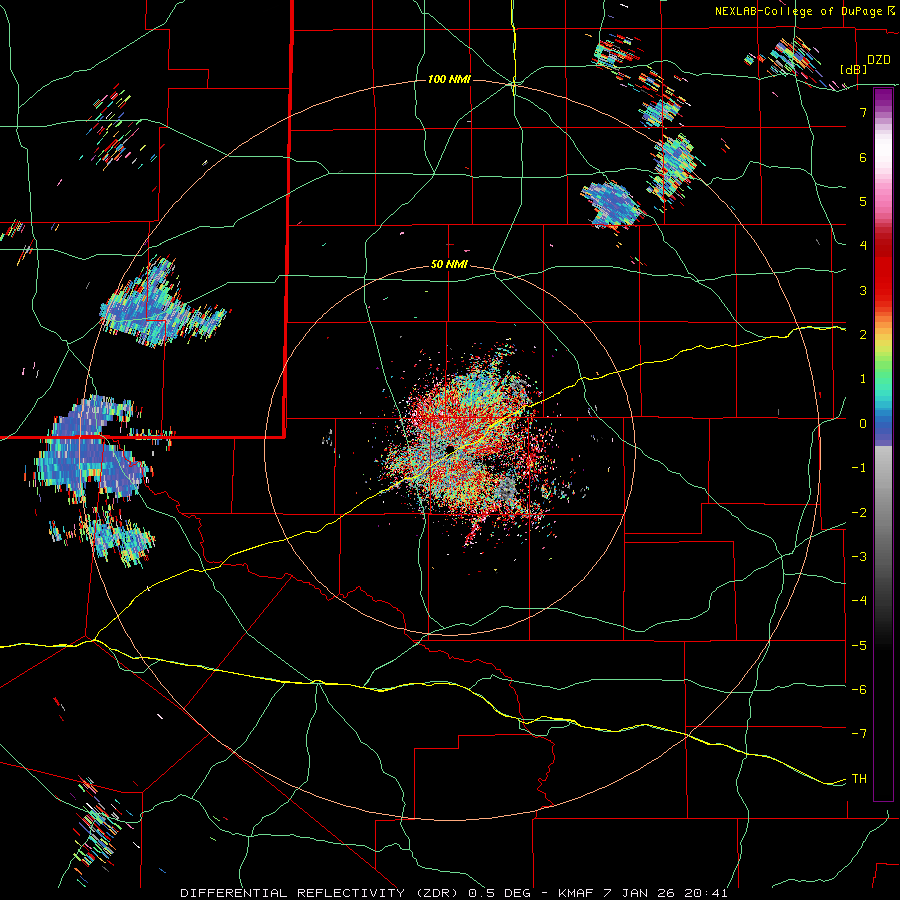Select the 3 dB scale value
Image resolution: width=900 pixels, height=900 pixels.
click(x=863, y=290)
